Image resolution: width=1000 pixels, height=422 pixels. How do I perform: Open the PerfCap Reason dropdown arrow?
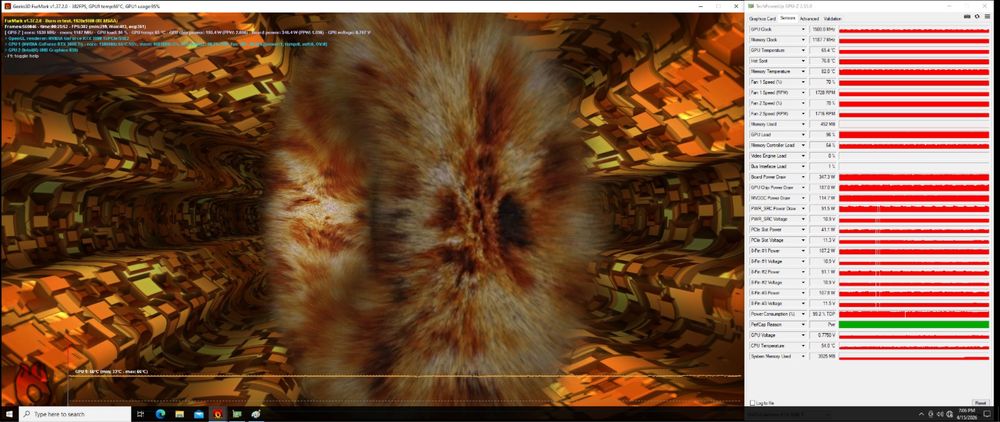tap(802, 324)
